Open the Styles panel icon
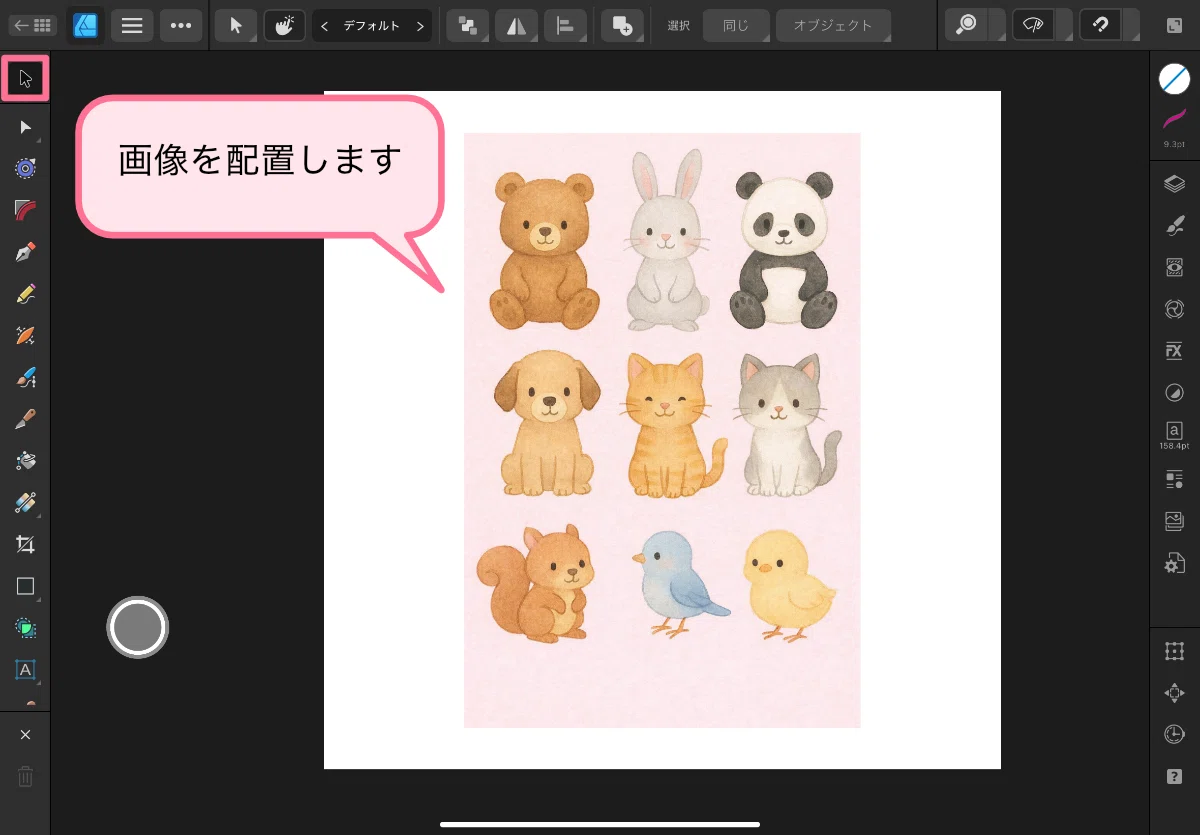The image size is (1200, 835). tap(1174, 393)
